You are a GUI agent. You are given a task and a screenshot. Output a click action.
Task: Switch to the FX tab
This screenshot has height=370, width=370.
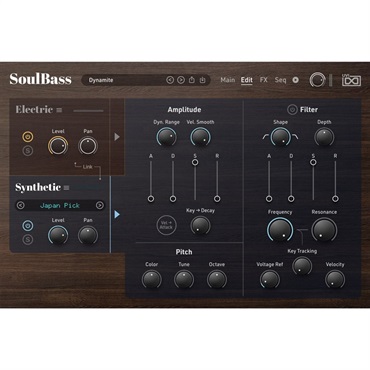click(x=264, y=80)
